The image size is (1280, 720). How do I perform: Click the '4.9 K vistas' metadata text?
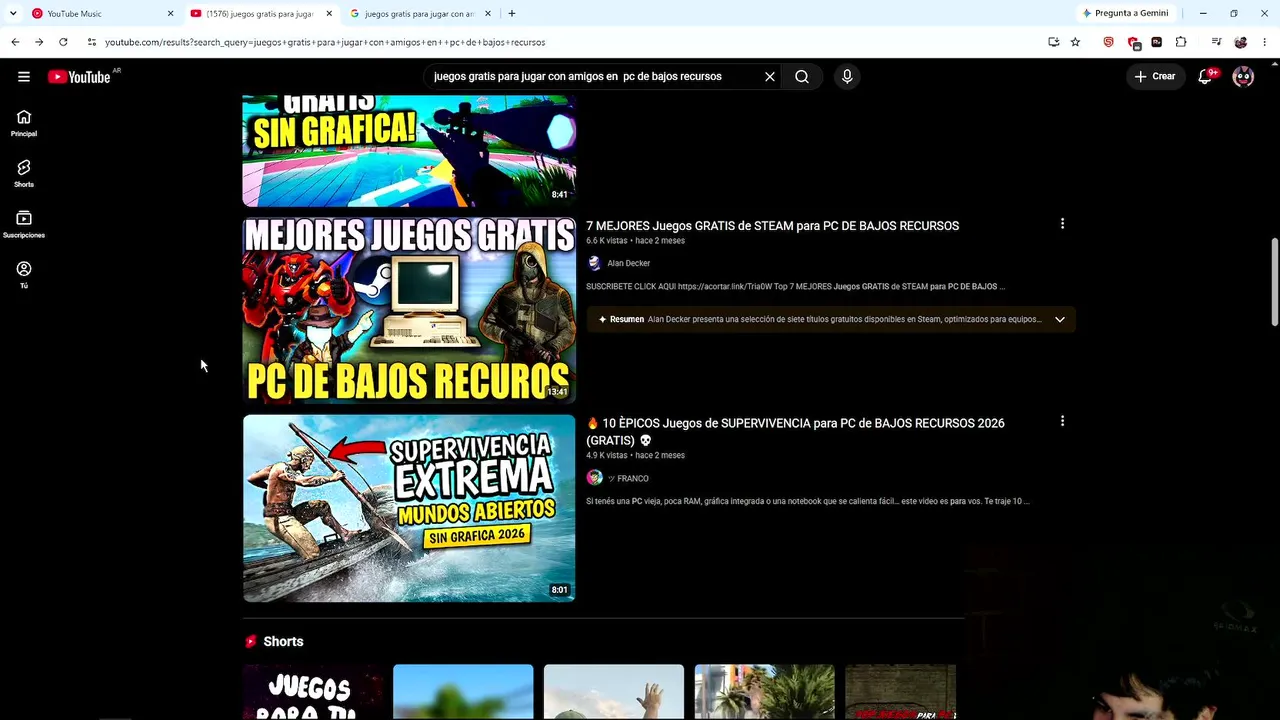pos(606,456)
